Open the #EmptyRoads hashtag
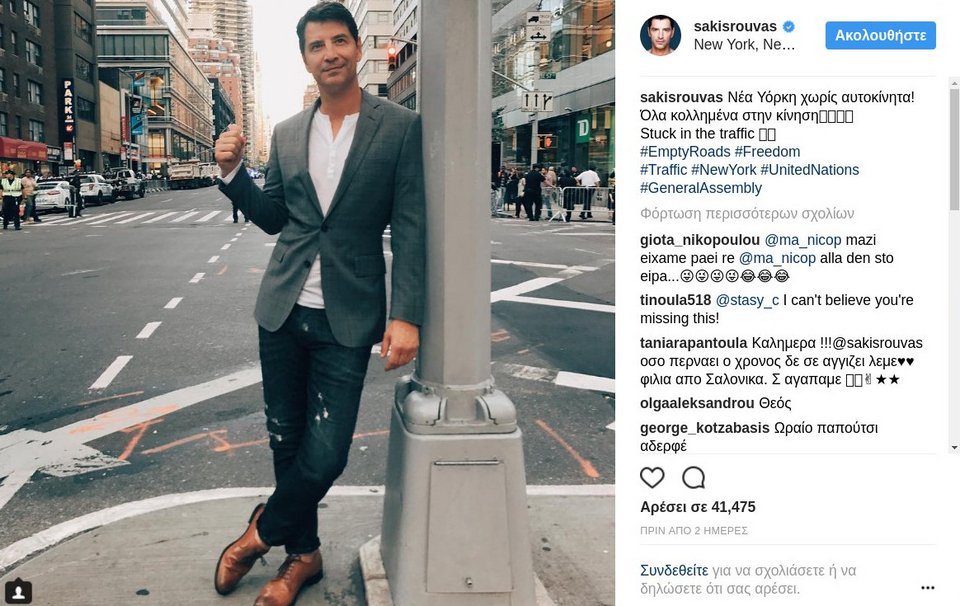This screenshot has width=960, height=606. point(685,152)
